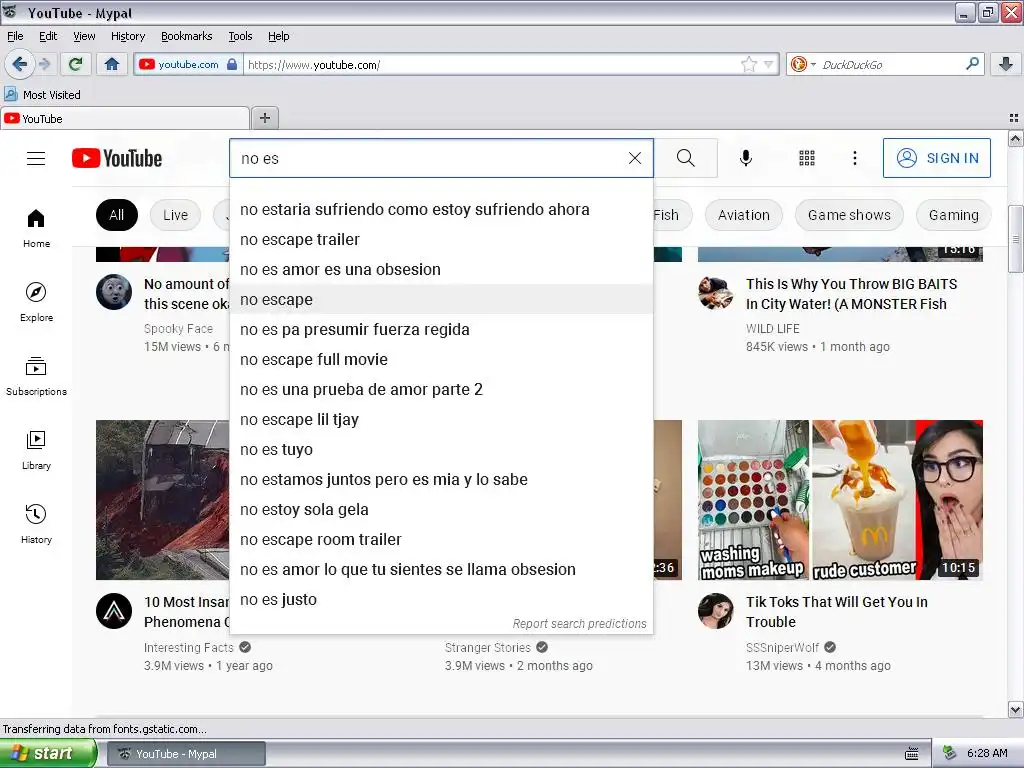This screenshot has height=768, width=1024.
Task: Open Explore in the sidebar
Action: [x=37, y=302]
